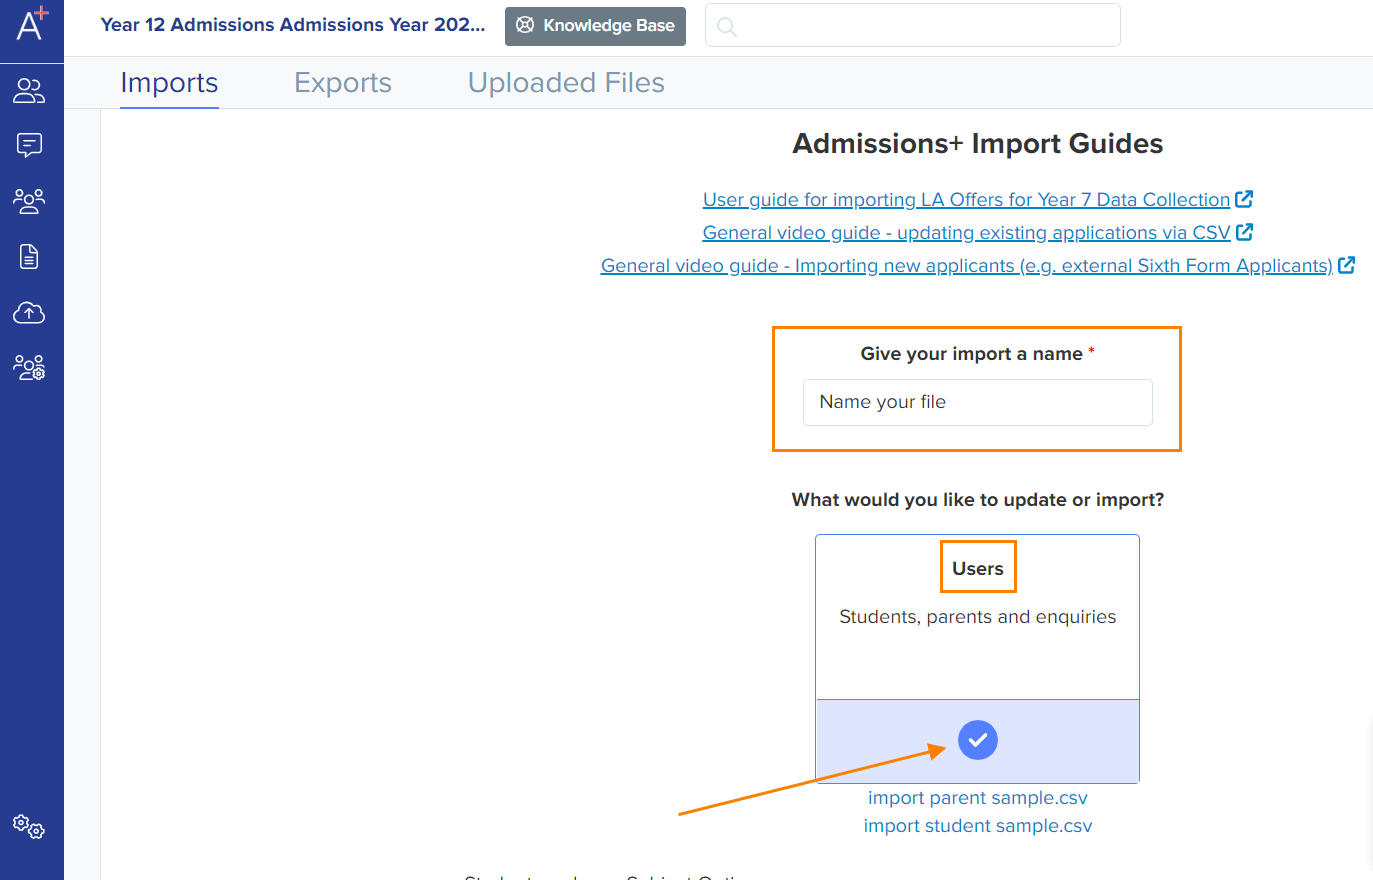The height and width of the screenshot is (880, 1373).
Task: Click Year 12 Admissions title text
Action: click(x=293, y=25)
